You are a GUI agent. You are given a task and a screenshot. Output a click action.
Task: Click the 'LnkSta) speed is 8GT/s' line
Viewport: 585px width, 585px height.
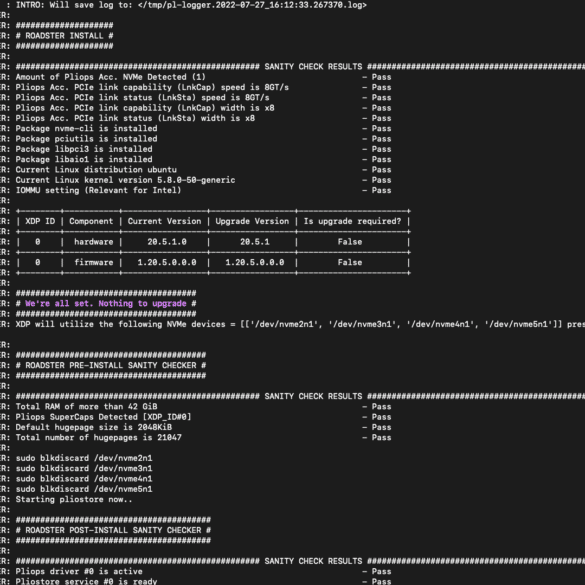point(142,97)
